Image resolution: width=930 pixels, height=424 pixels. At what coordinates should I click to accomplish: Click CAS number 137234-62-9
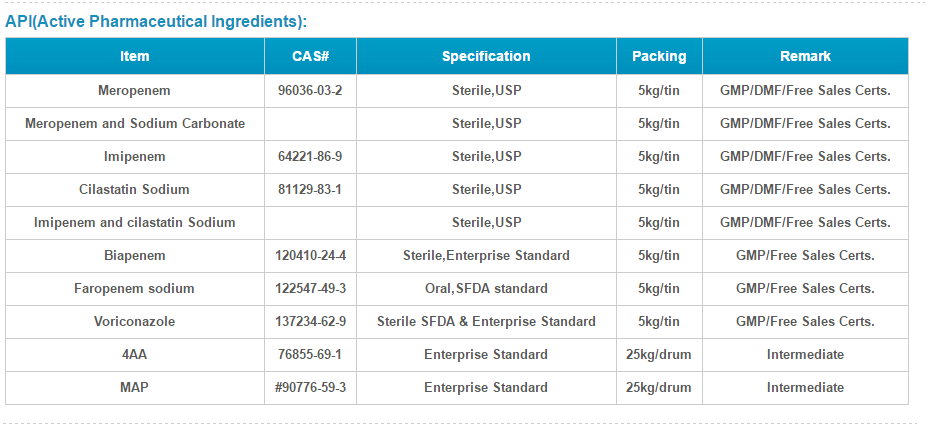pyautogui.click(x=310, y=321)
